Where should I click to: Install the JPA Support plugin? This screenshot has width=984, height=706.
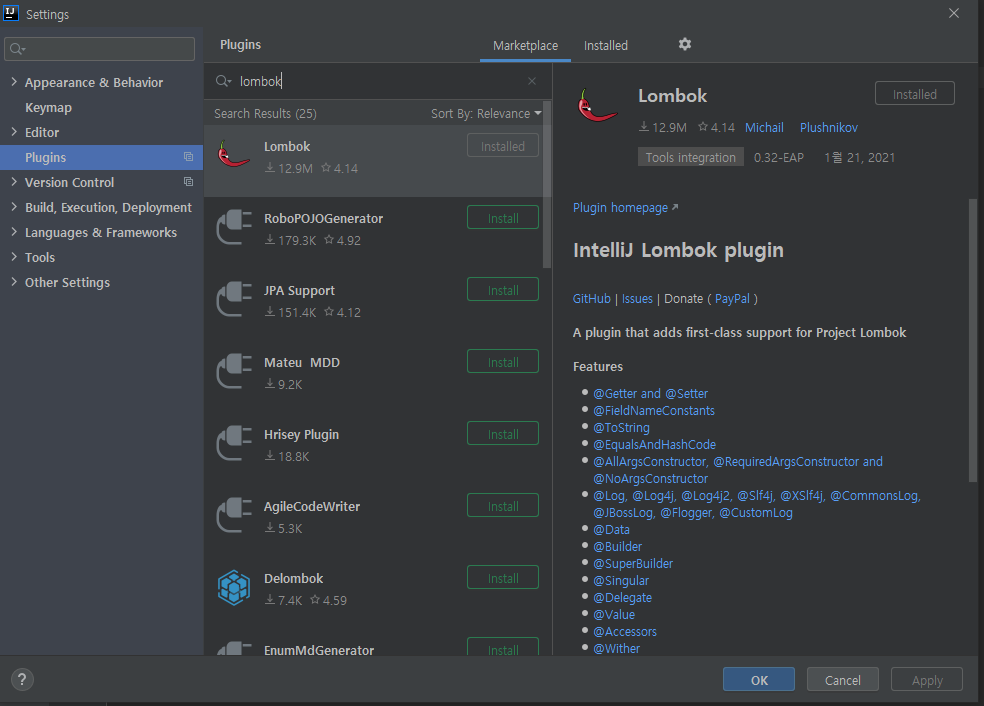503,290
